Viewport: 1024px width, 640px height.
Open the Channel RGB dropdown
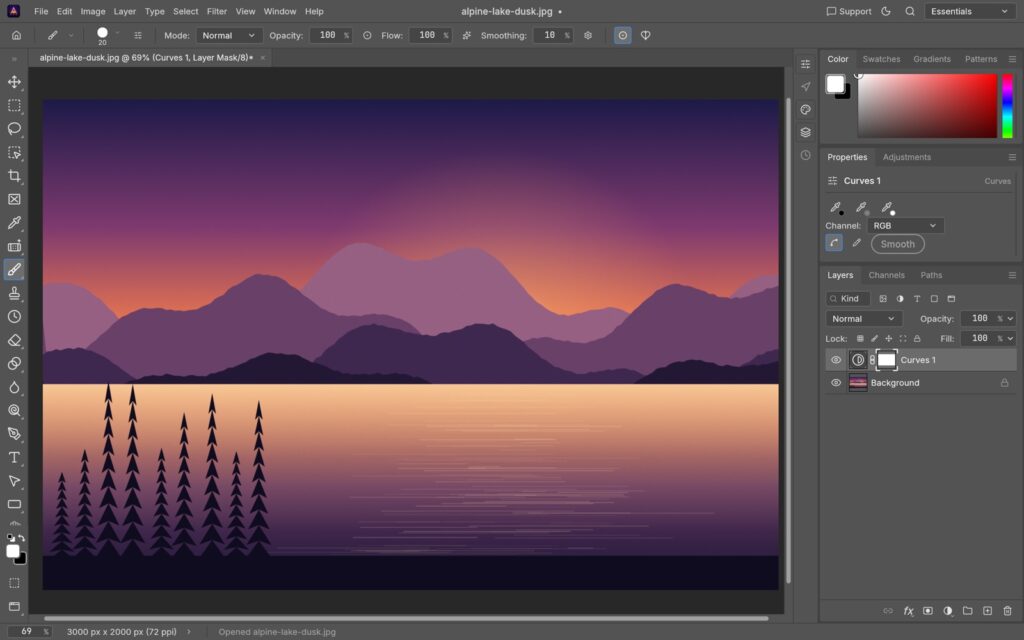pyautogui.click(x=904, y=225)
